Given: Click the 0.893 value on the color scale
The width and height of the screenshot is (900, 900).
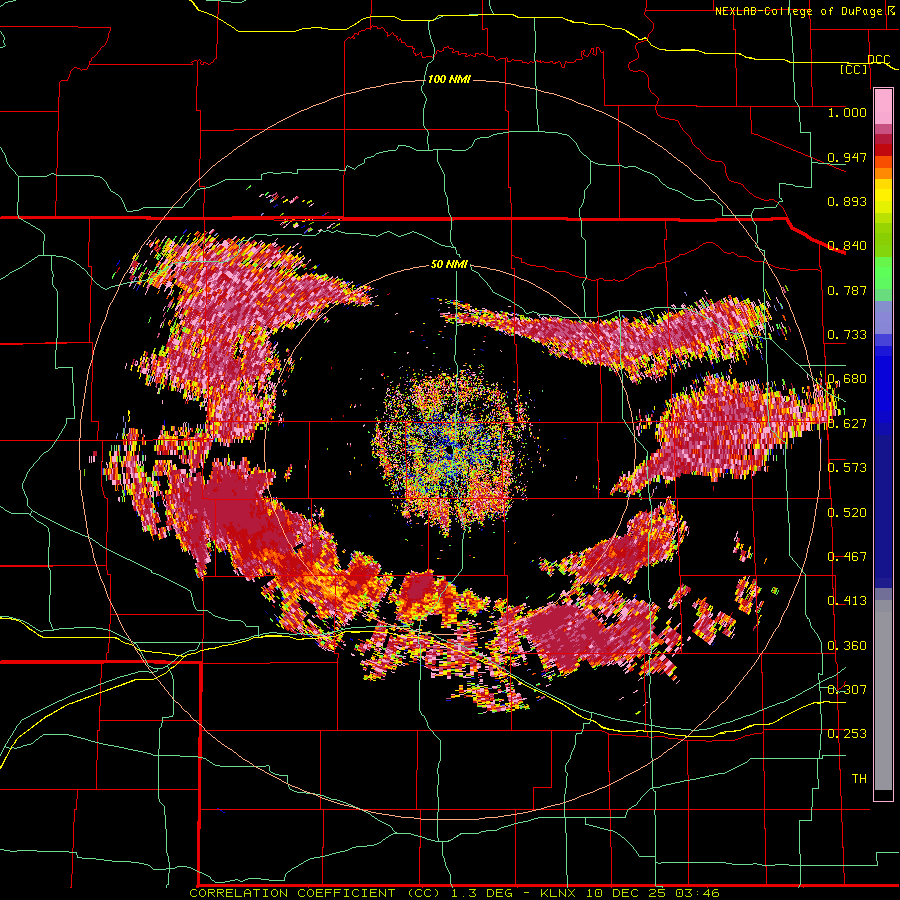Looking at the screenshot, I should point(847,201).
